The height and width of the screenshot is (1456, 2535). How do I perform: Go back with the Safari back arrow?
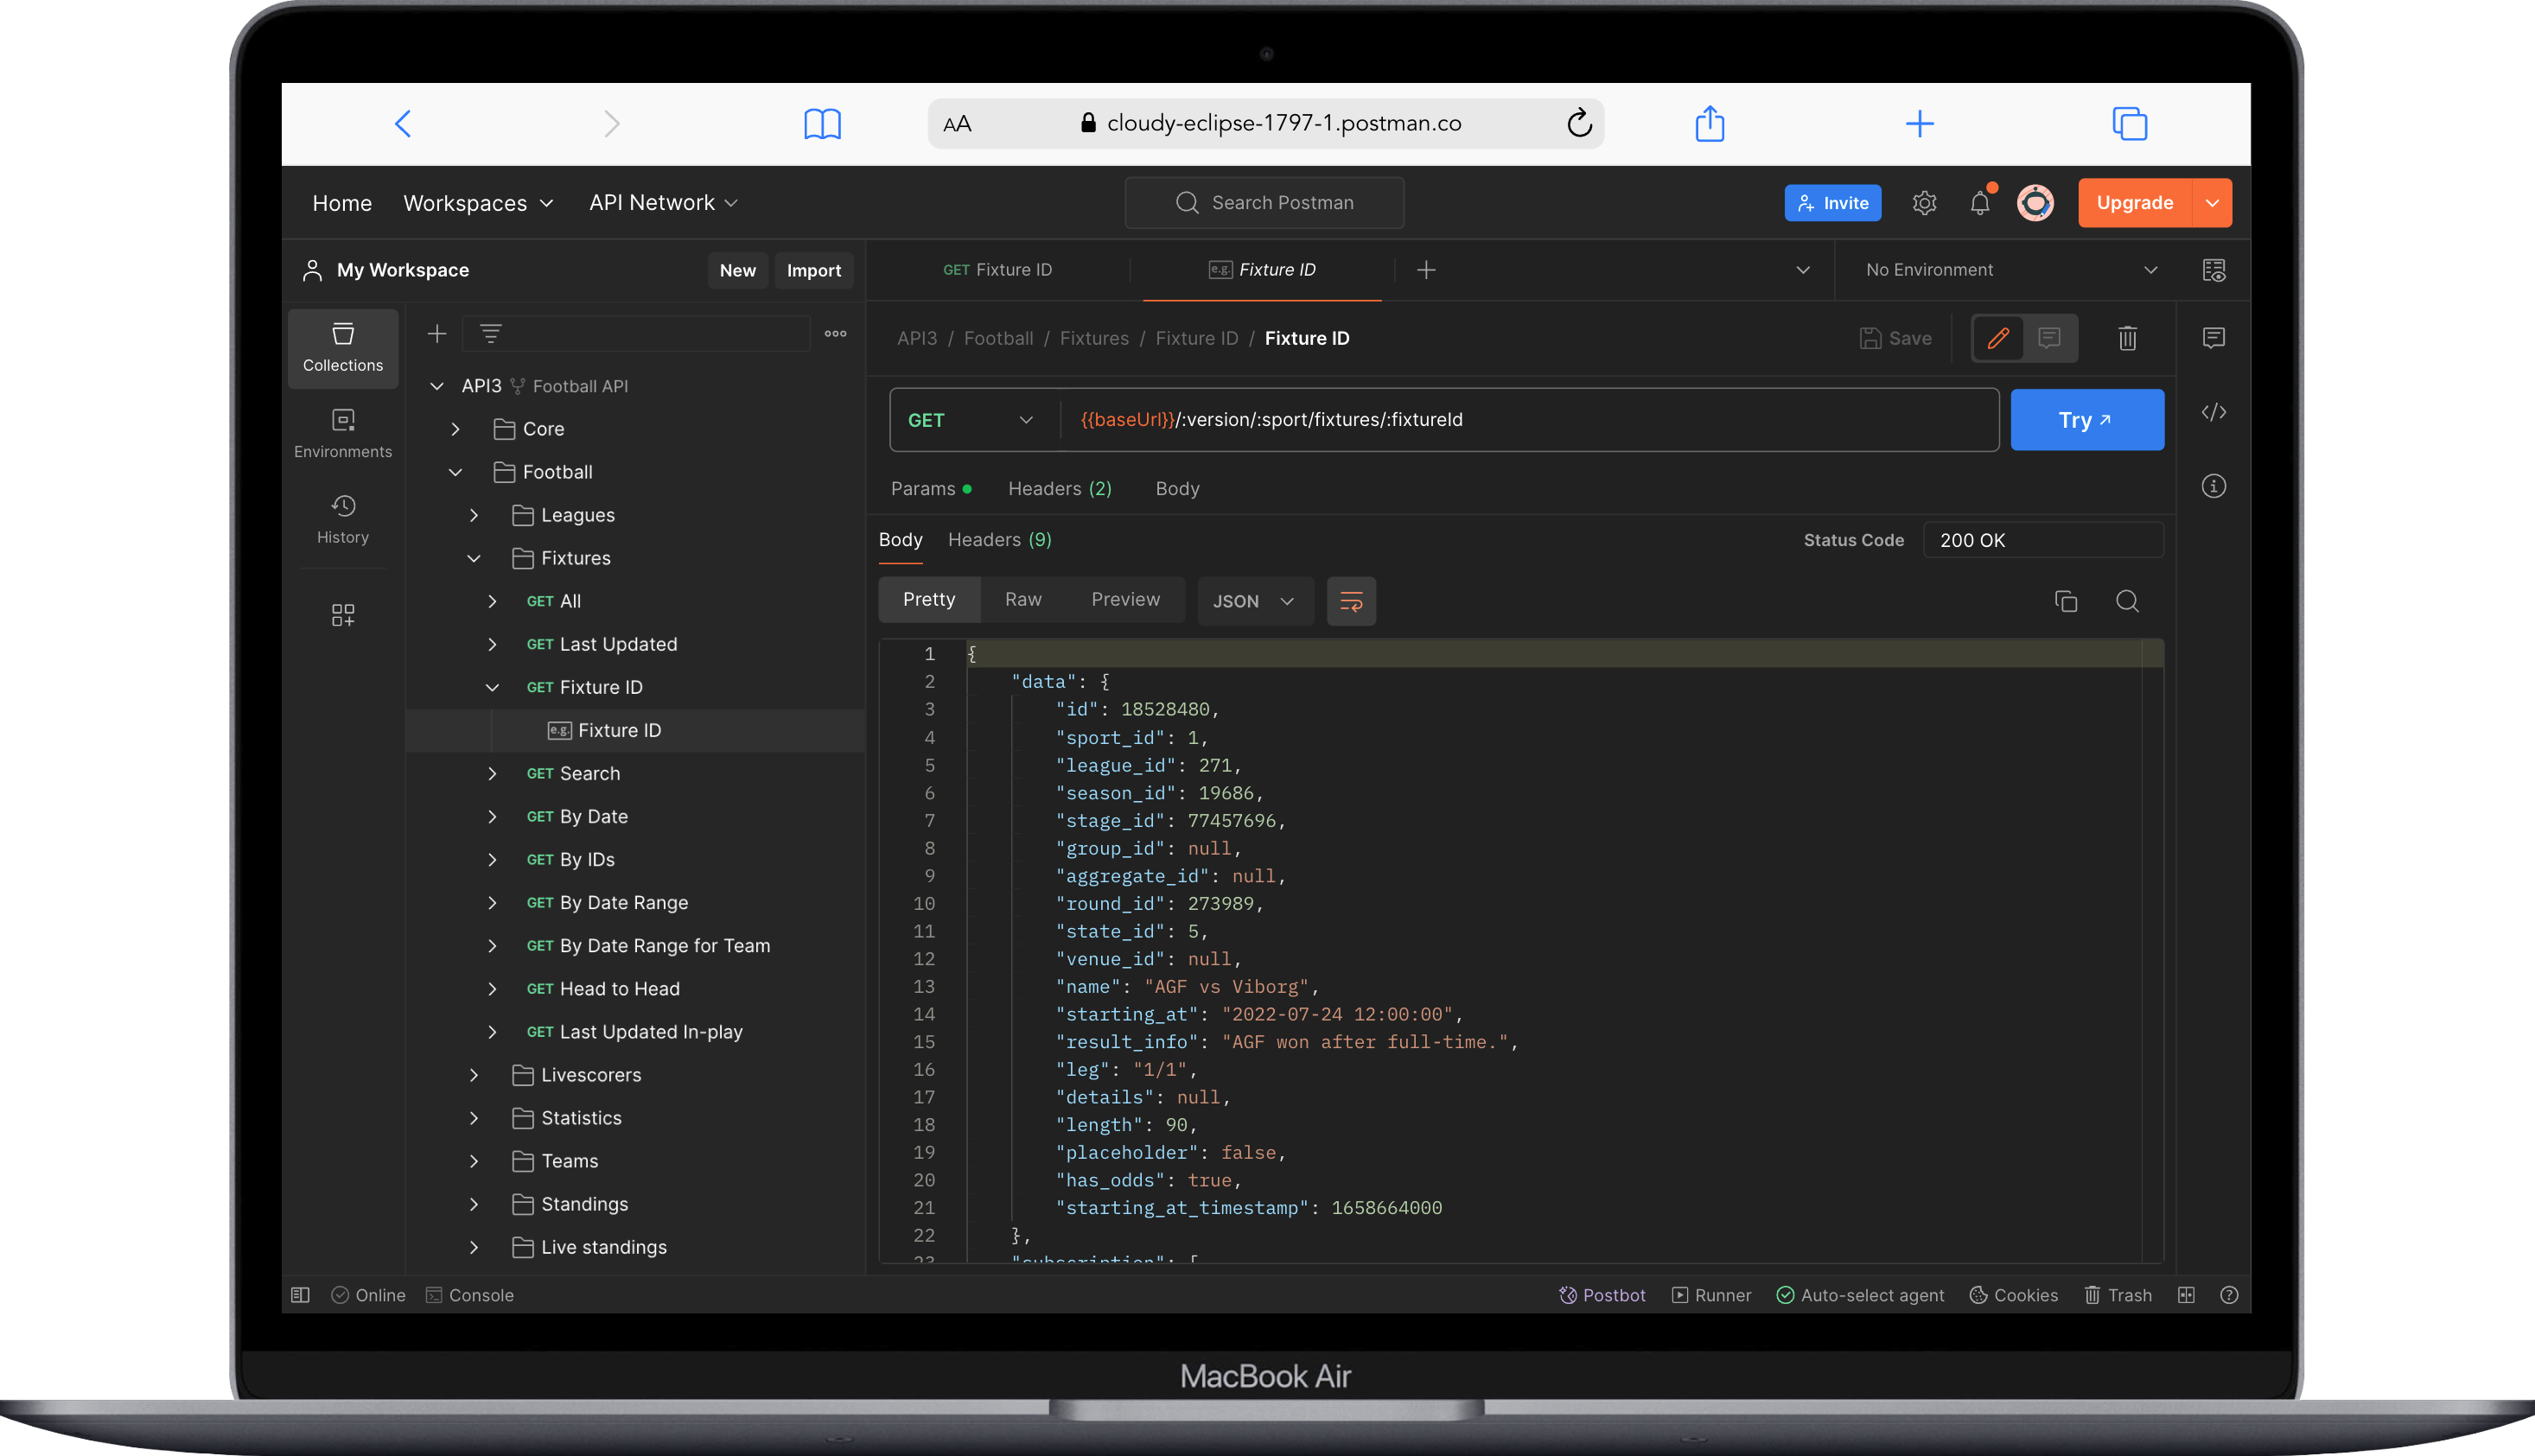tap(403, 124)
